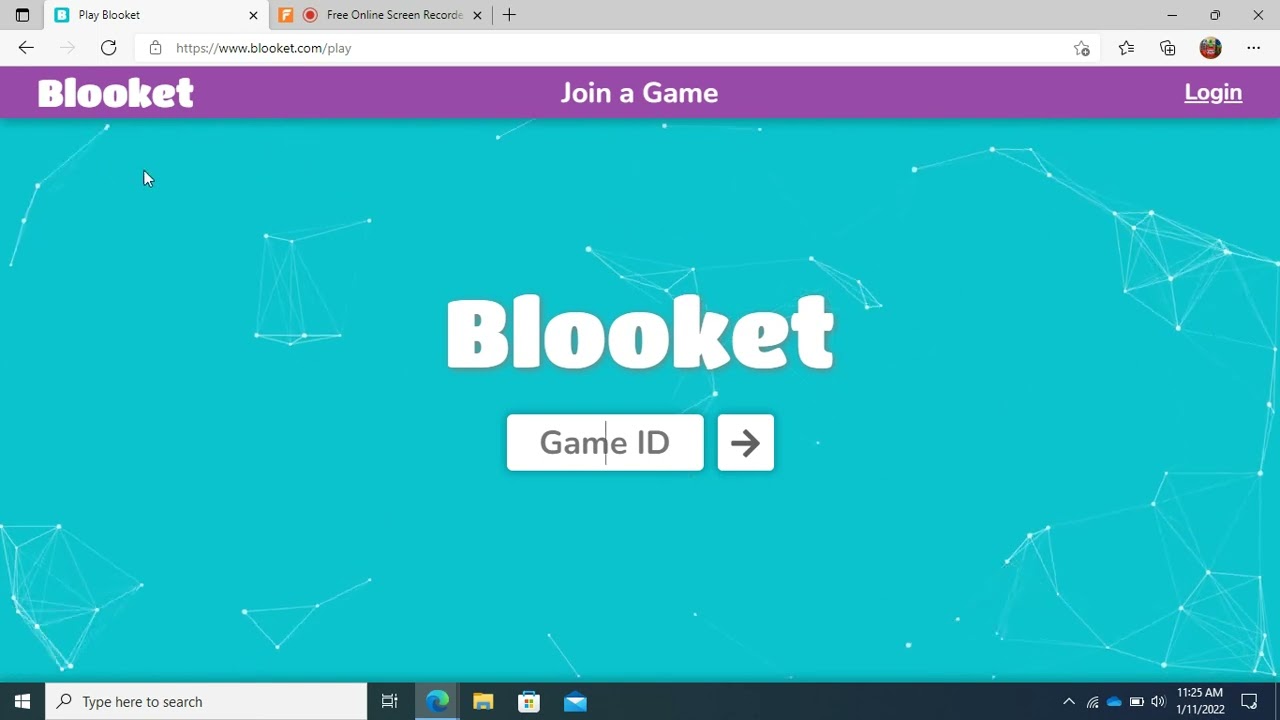Switch to Free Online Screen Recorder tab
1280x720 pixels.
click(381, 15)
